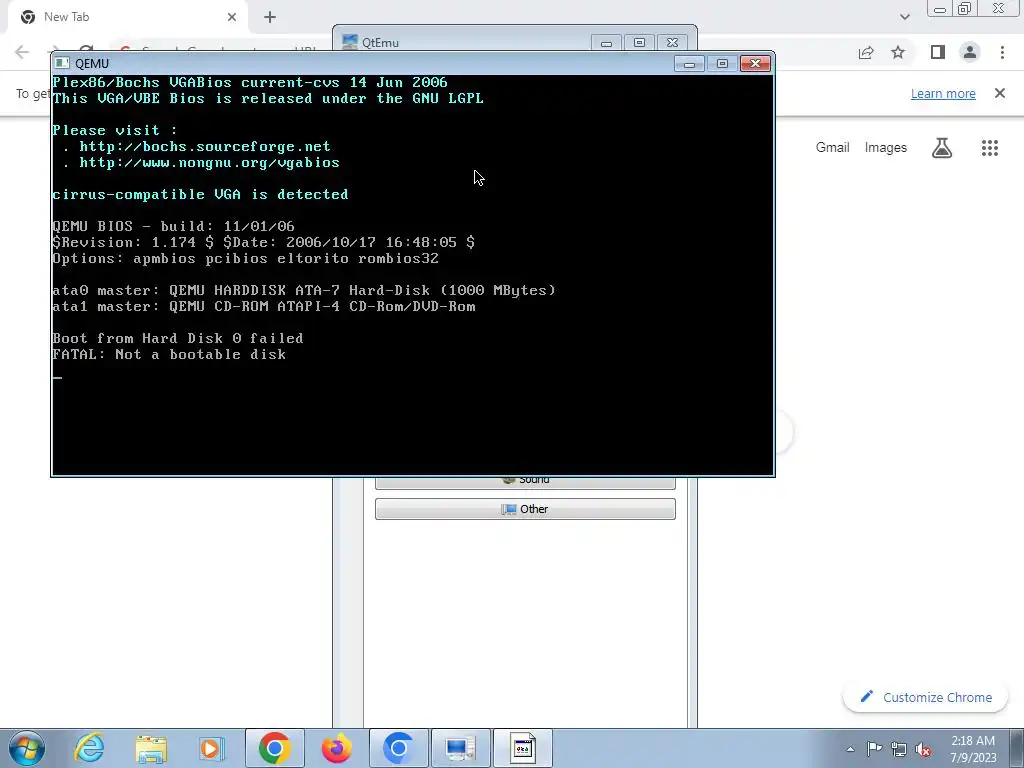Close the QtEmu window
This screenshot has height=768, width=1024.
pos(672,42)
